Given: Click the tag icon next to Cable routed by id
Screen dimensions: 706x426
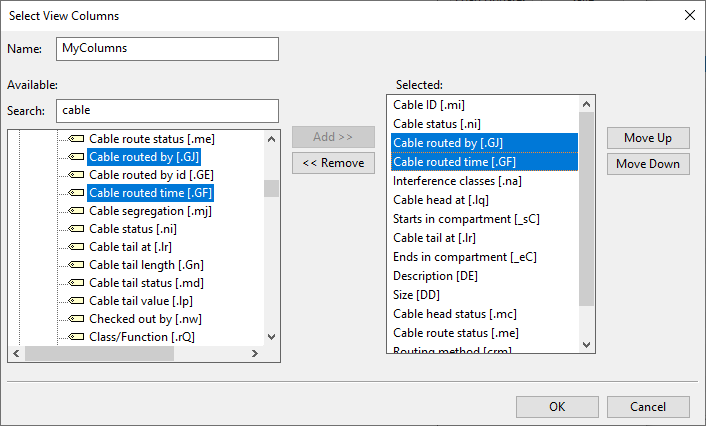Looking at the screenshot, I should pos(76,175).
